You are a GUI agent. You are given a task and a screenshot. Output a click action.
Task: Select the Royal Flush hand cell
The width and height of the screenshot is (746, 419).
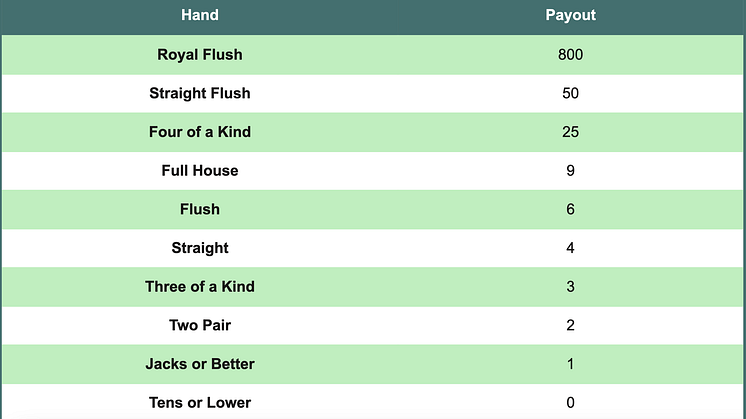pos(200,55)
